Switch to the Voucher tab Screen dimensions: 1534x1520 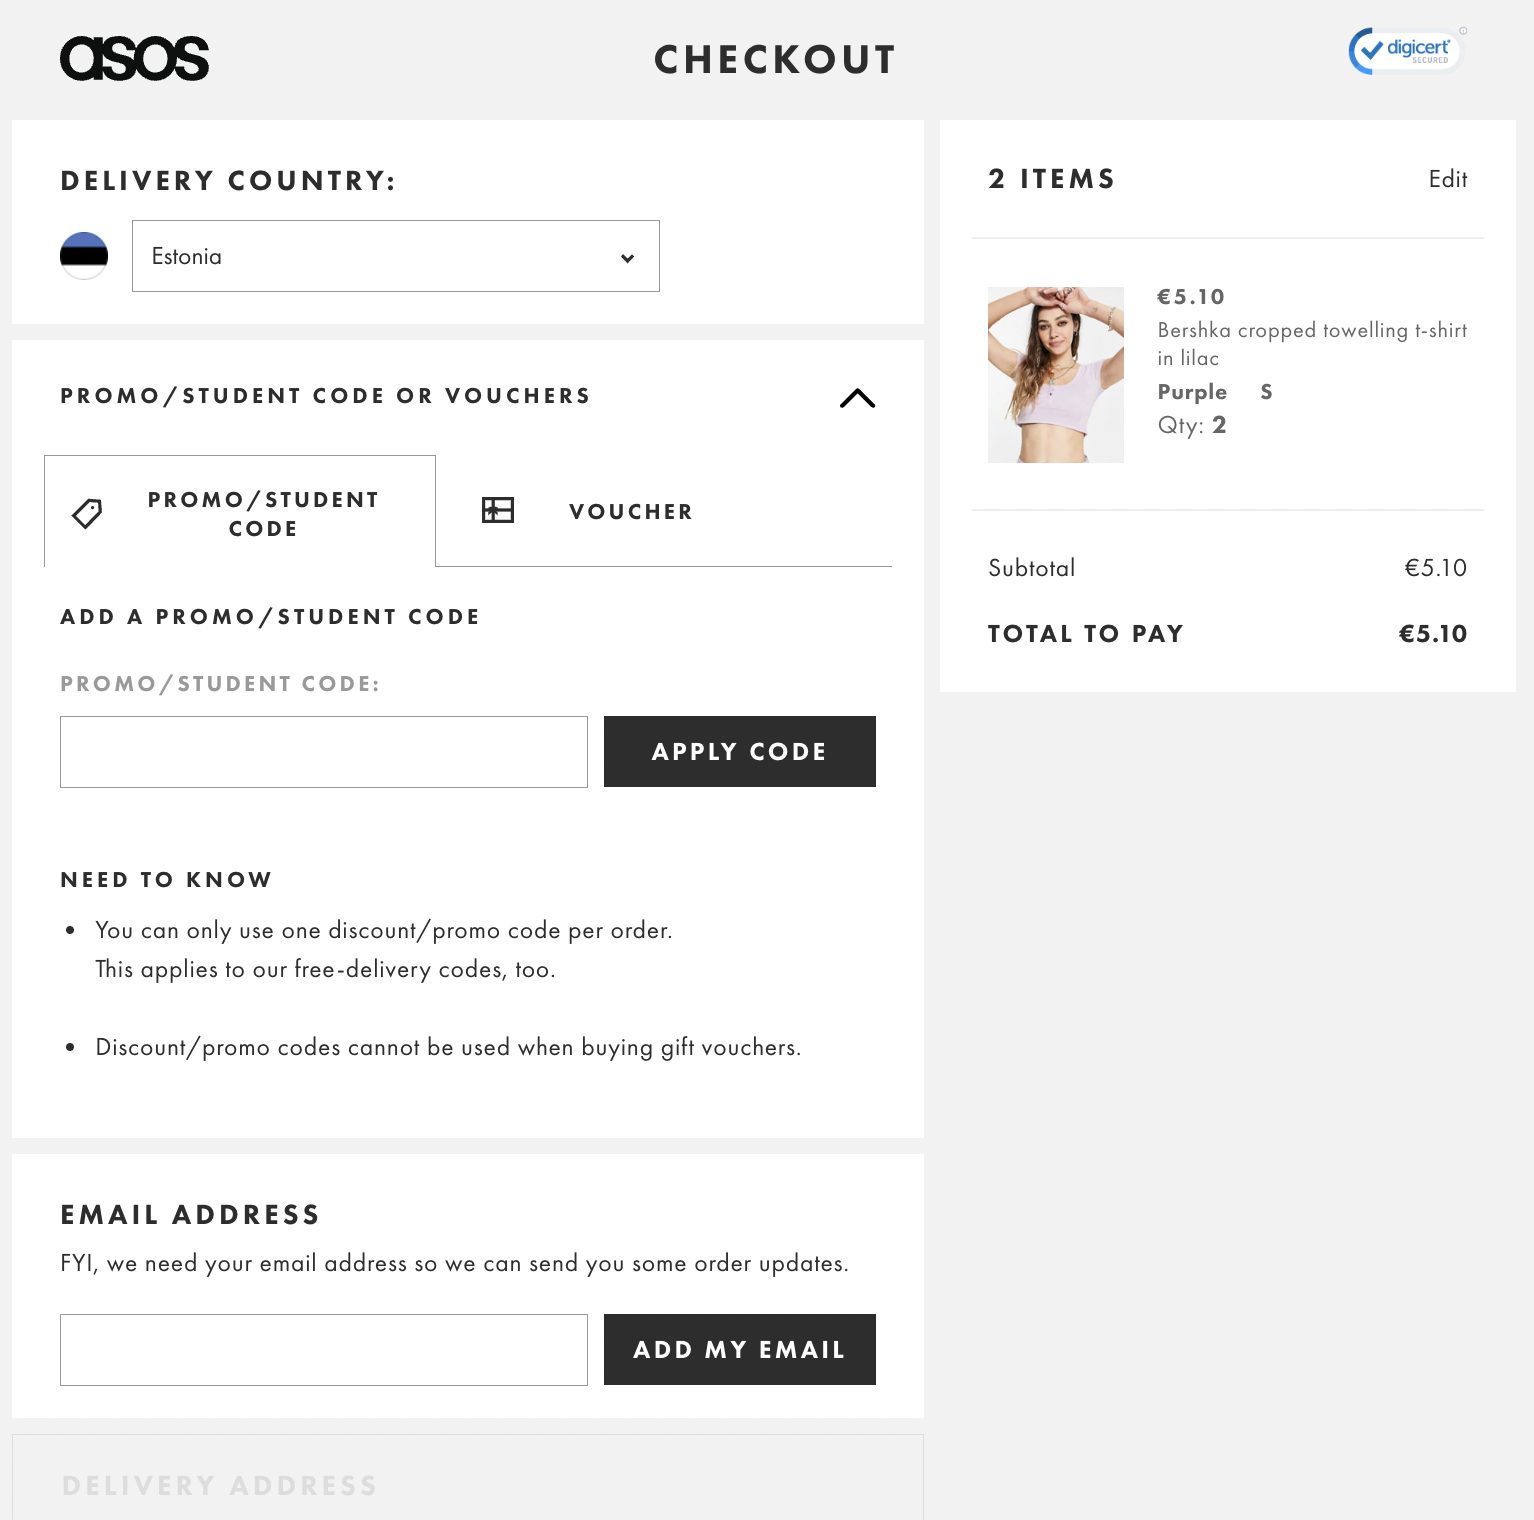630,511
